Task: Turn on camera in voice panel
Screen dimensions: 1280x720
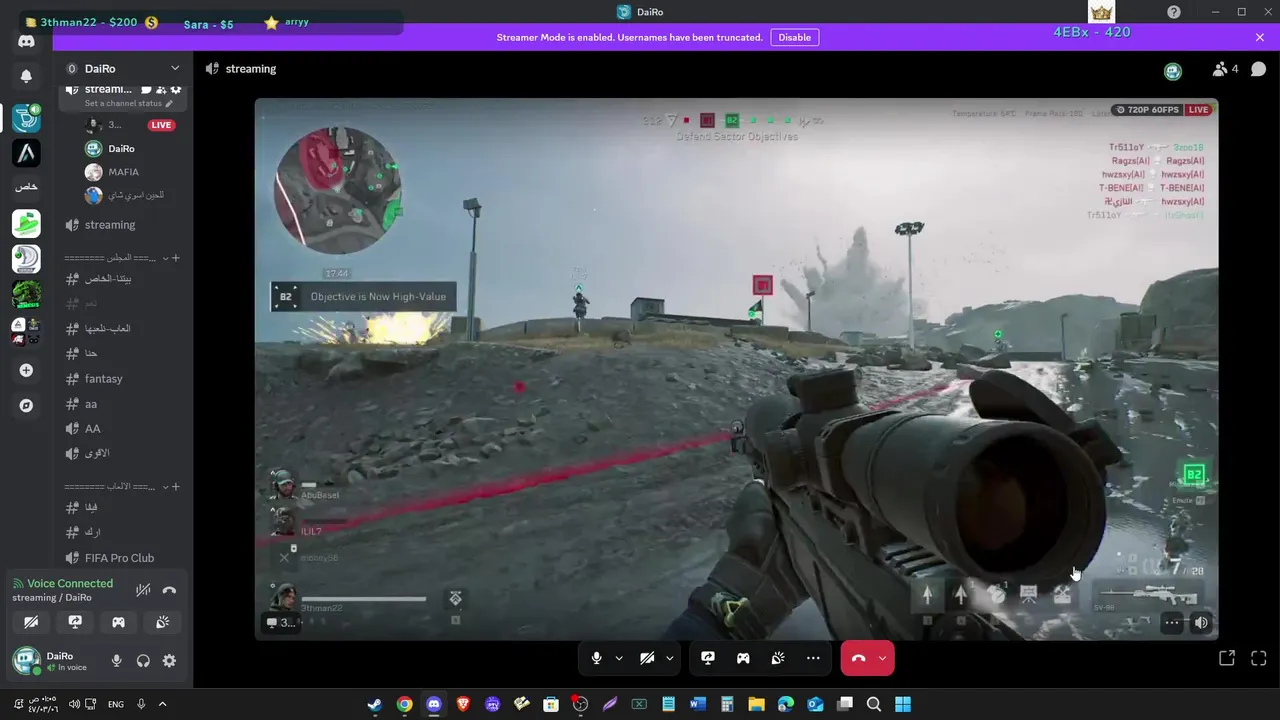Action: 31,622
